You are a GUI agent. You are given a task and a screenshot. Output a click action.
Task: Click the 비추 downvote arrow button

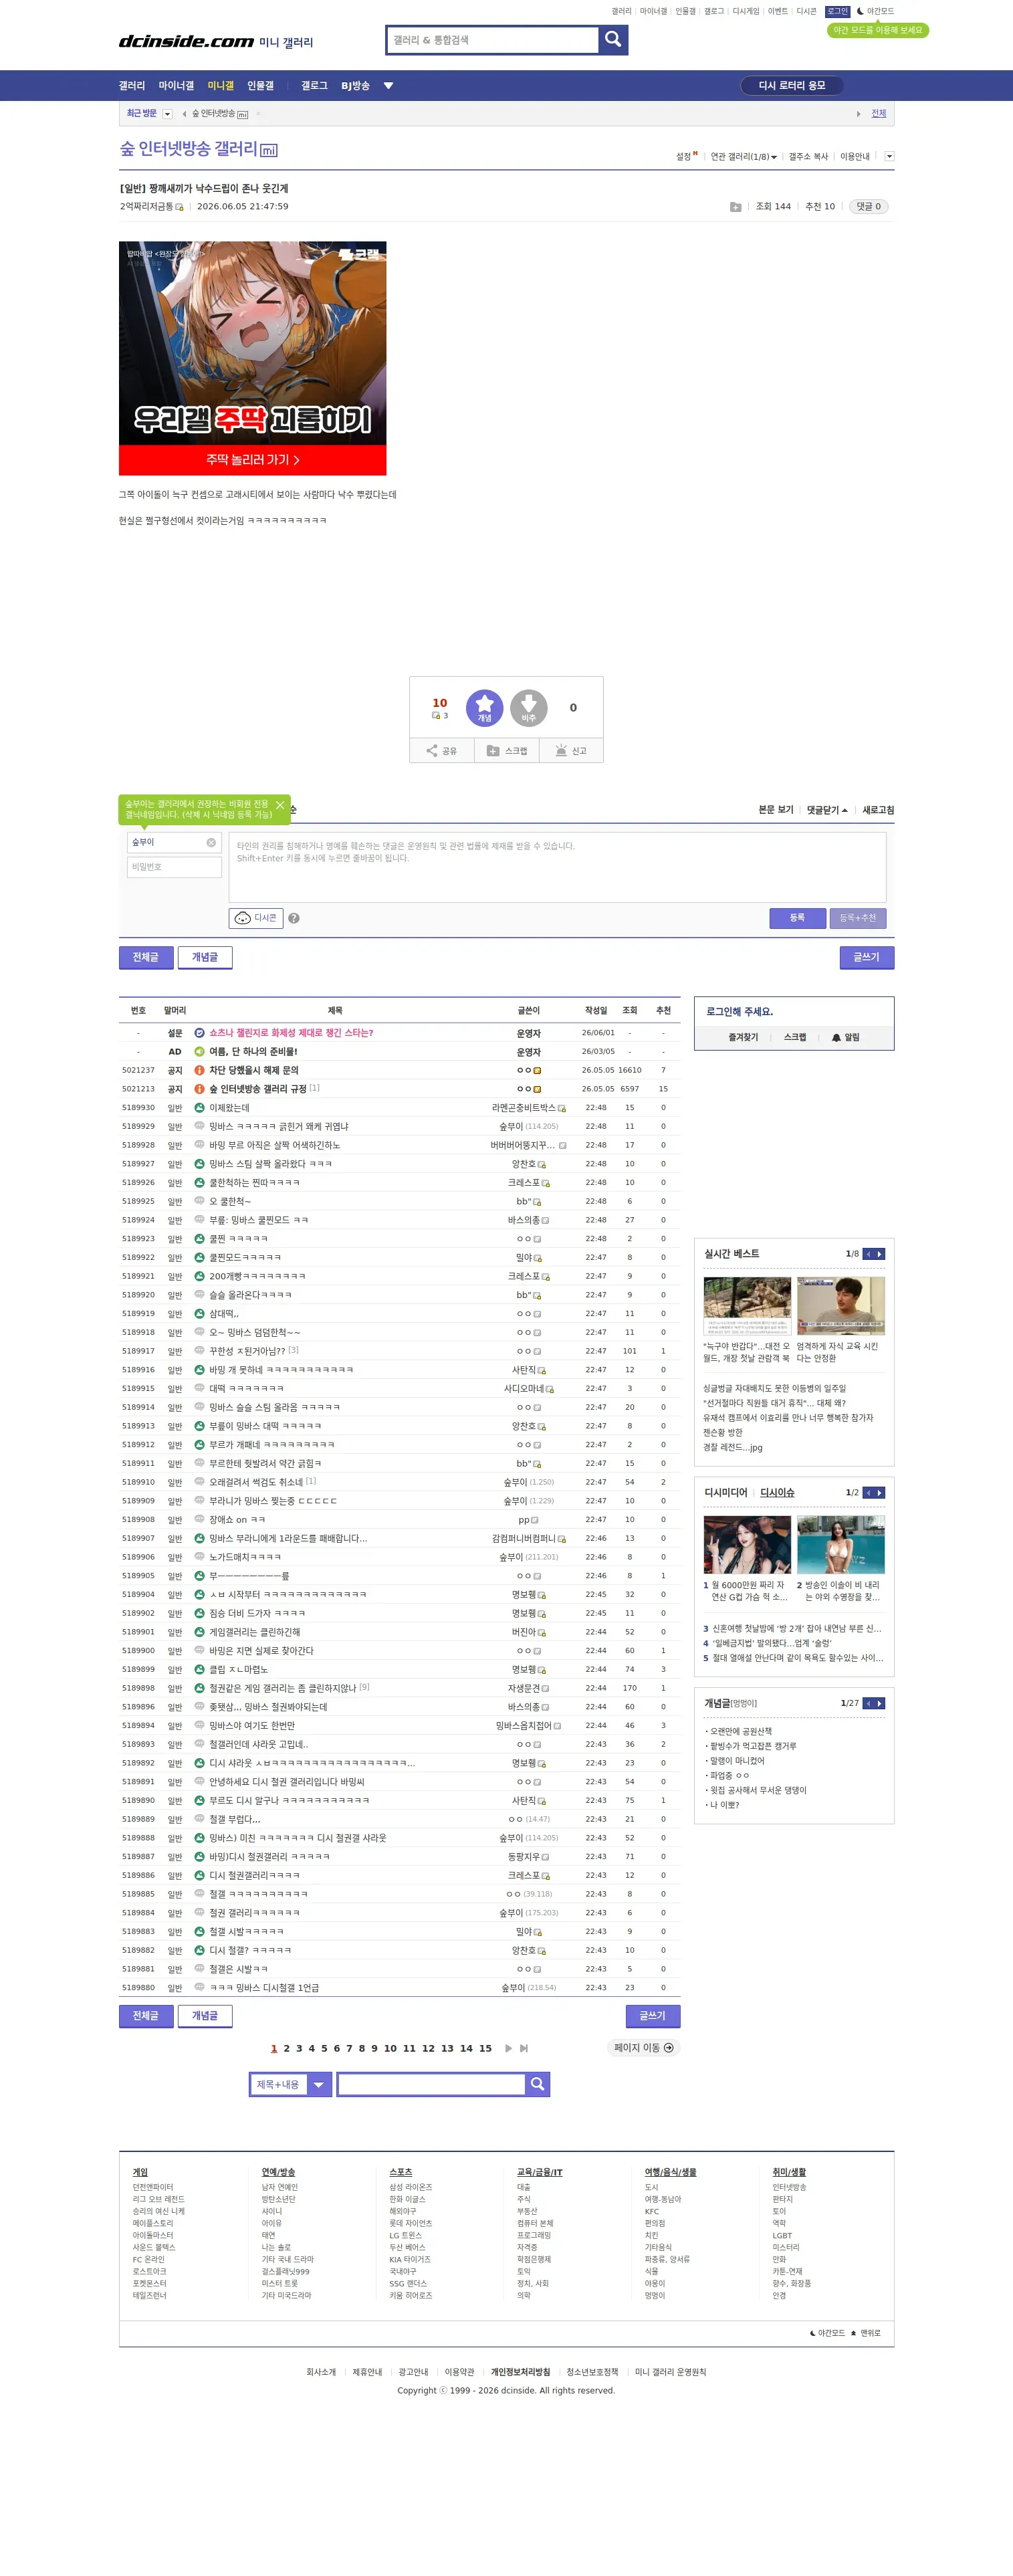pos(529,708)
